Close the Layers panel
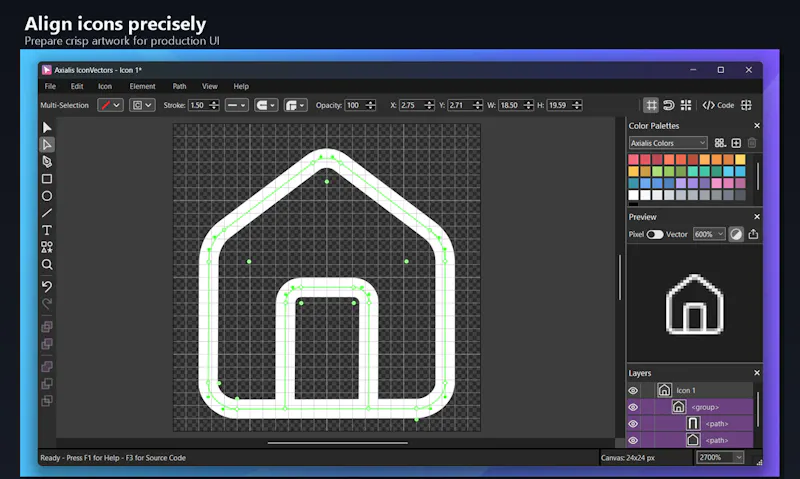The image size is (800, 479). pos(757,373)
